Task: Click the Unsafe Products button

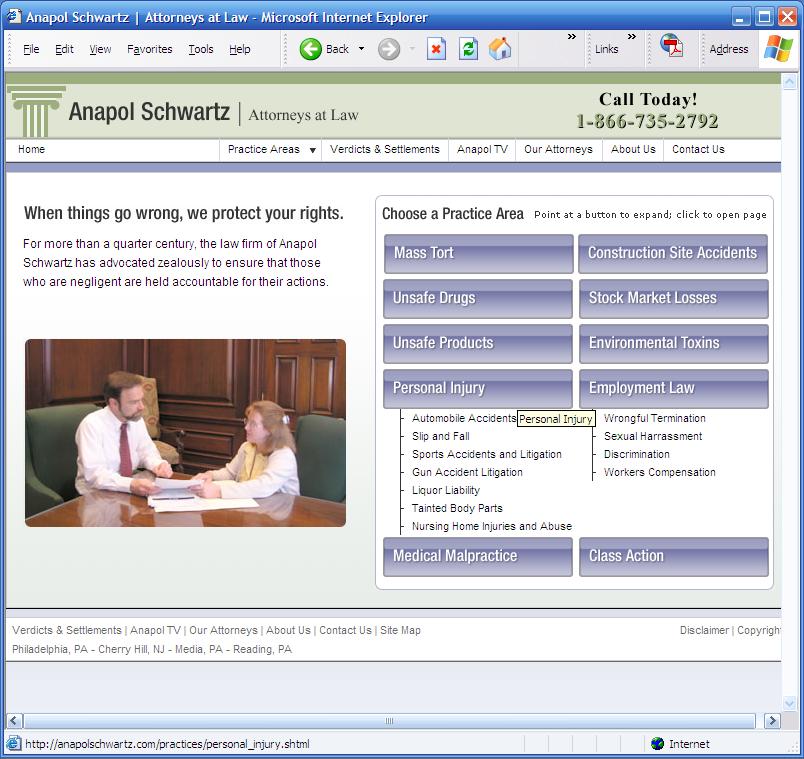Action: click(x=478, y=344)
